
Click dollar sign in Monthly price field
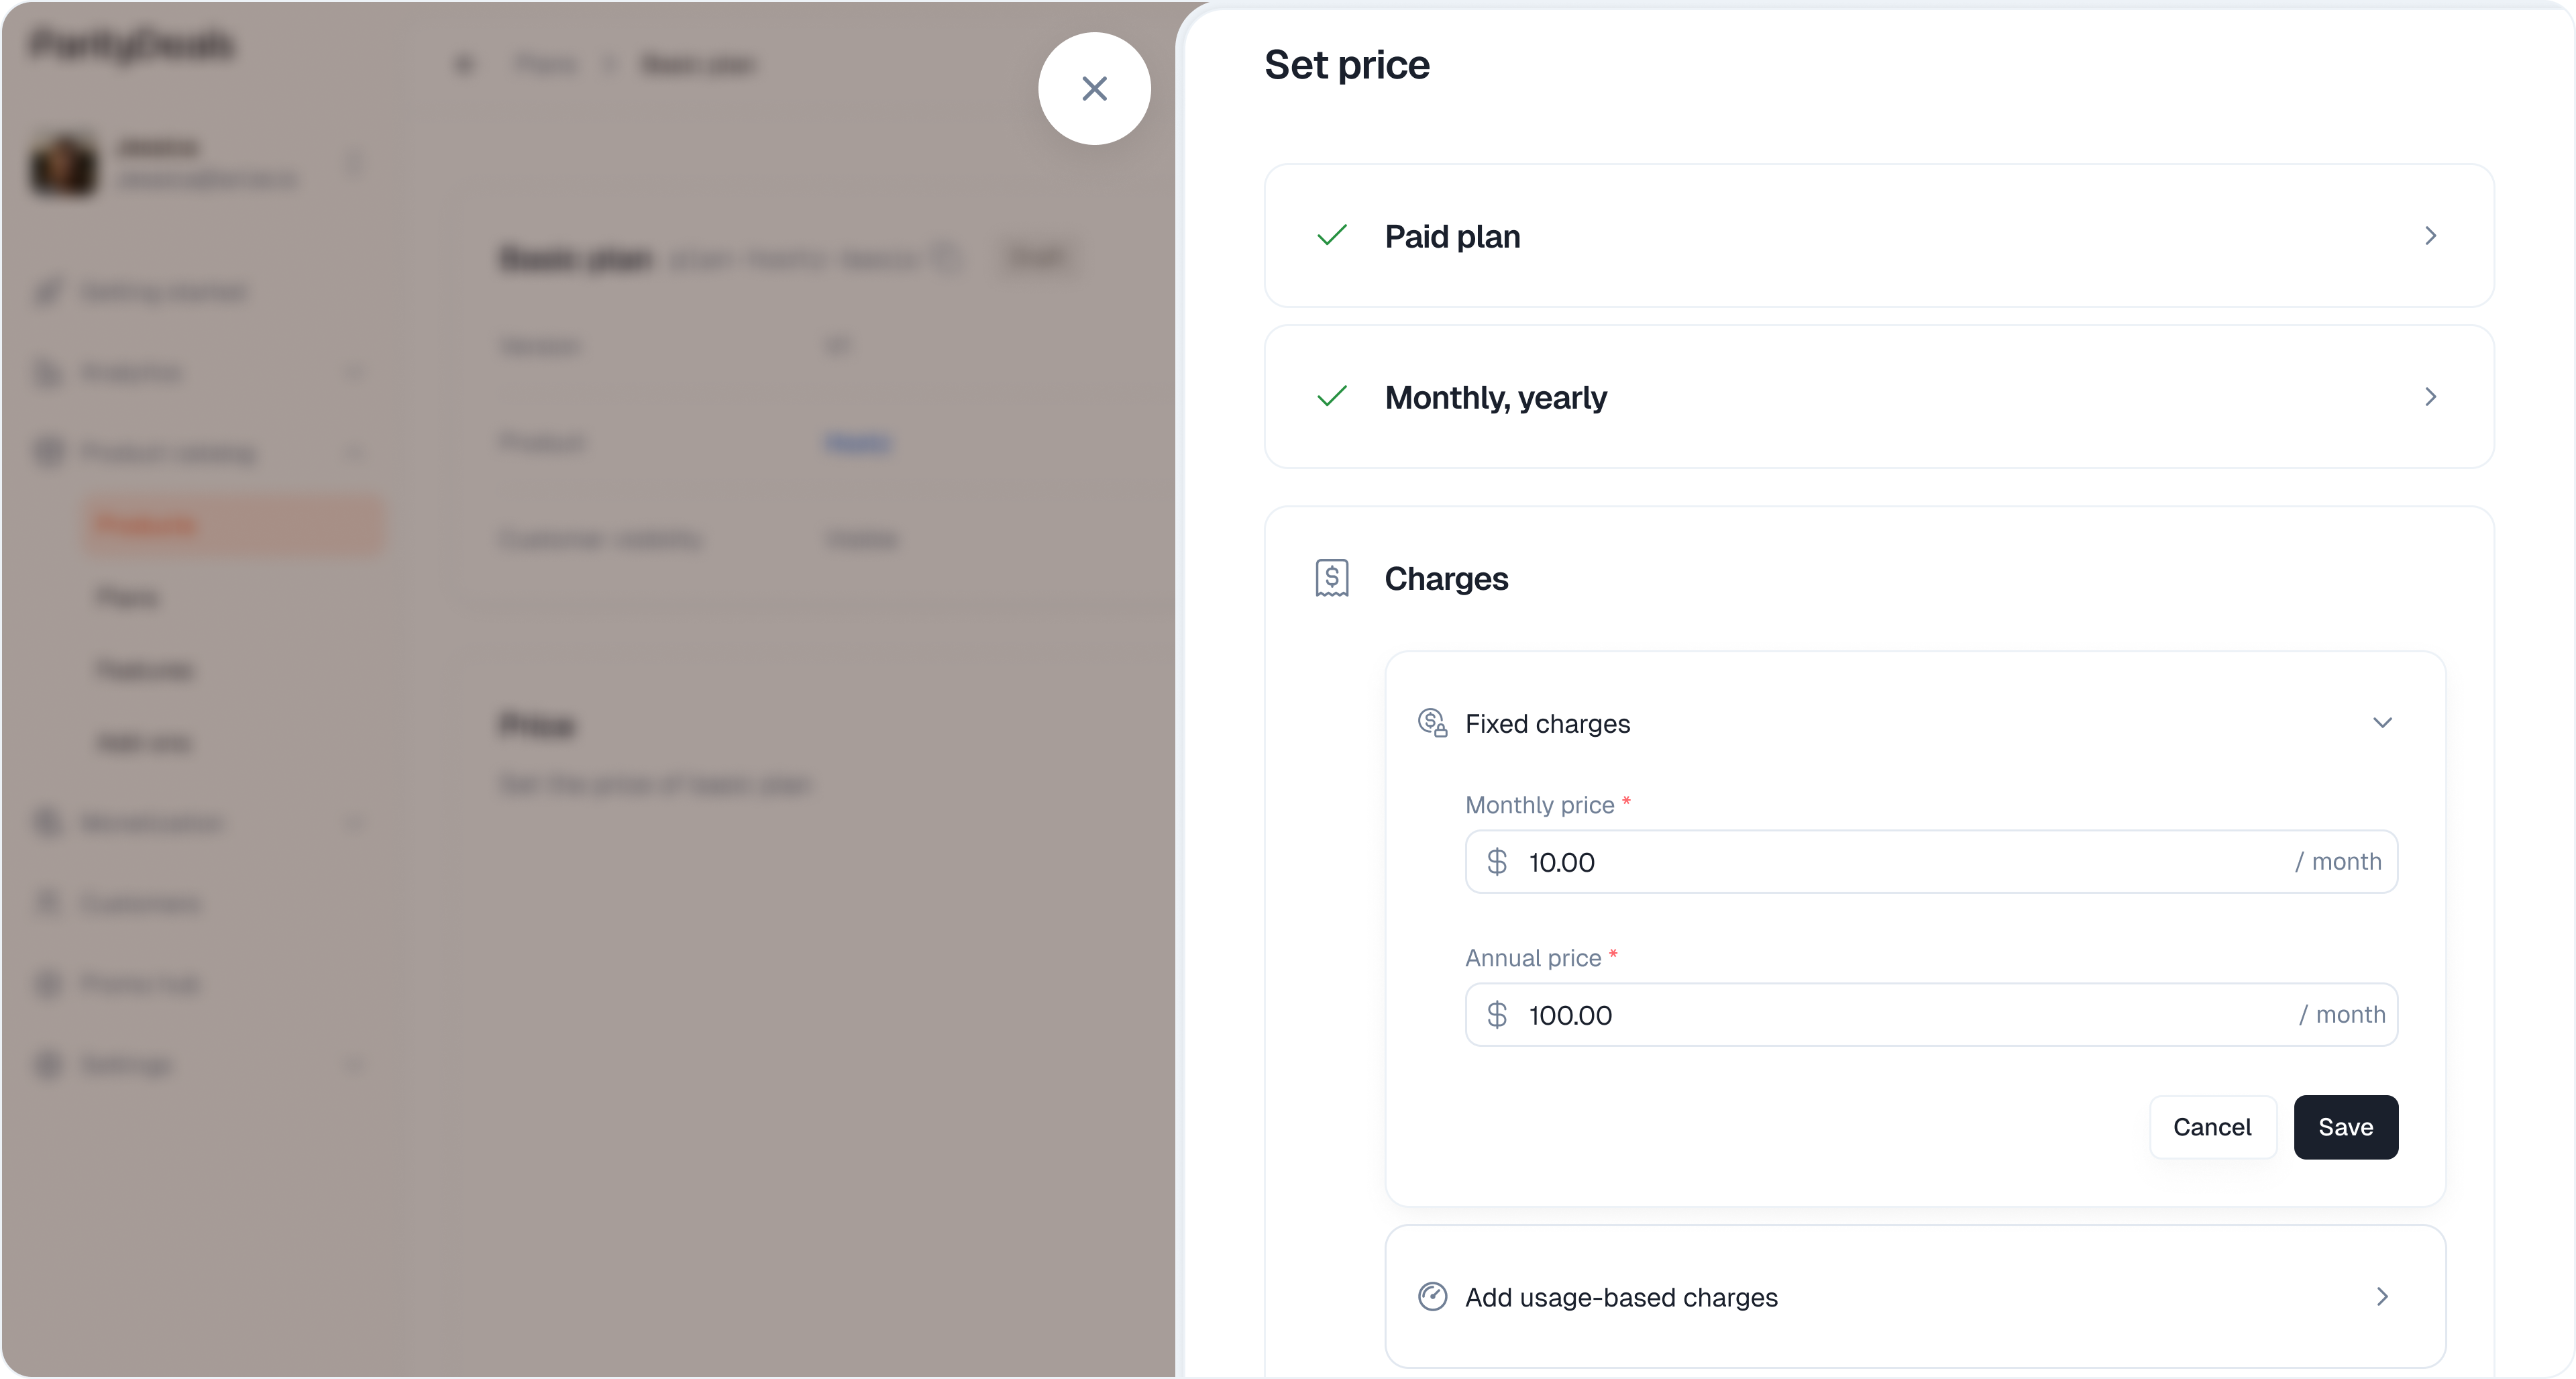point(1497,861)
